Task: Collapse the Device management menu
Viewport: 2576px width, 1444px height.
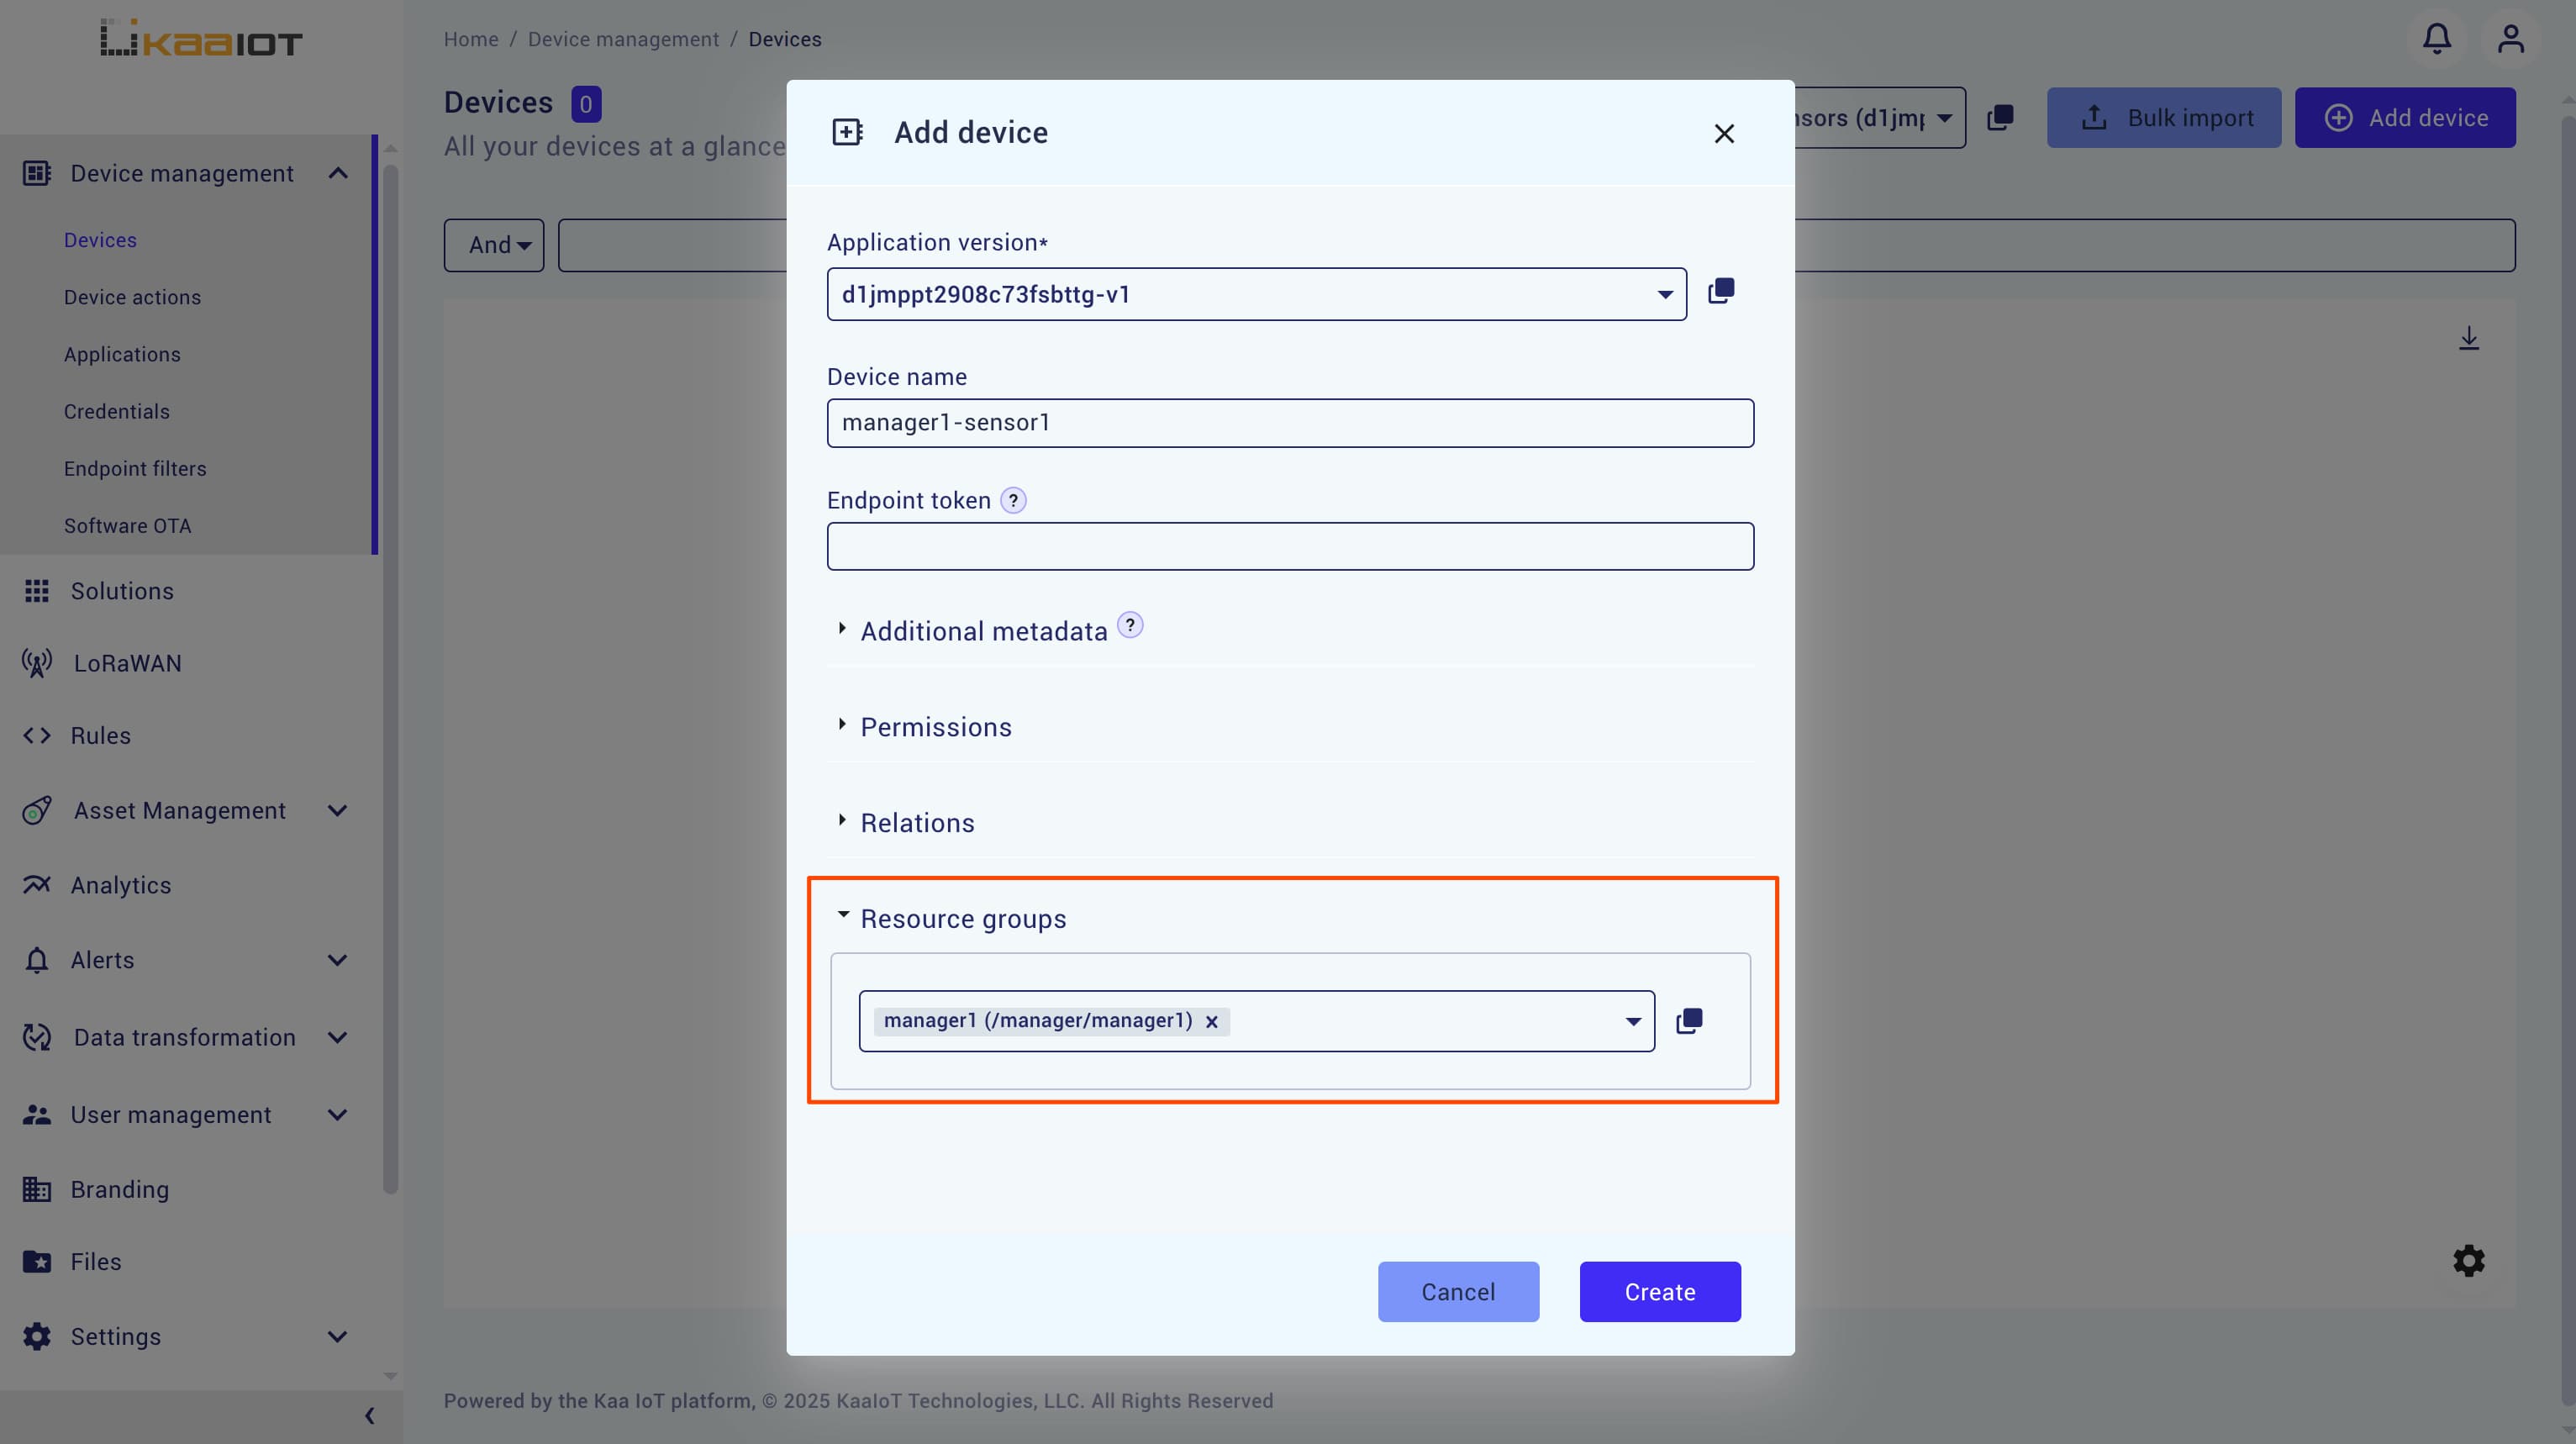Action: 338,174
